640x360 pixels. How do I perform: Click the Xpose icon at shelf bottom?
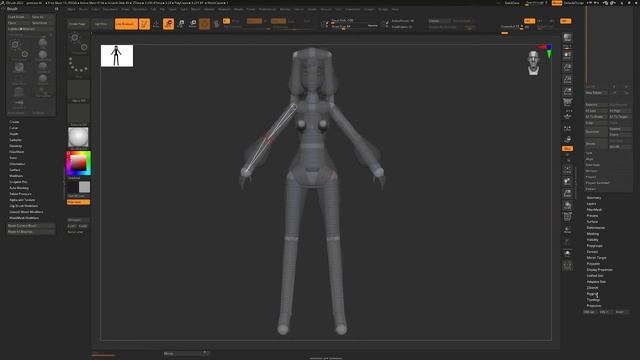567,266
